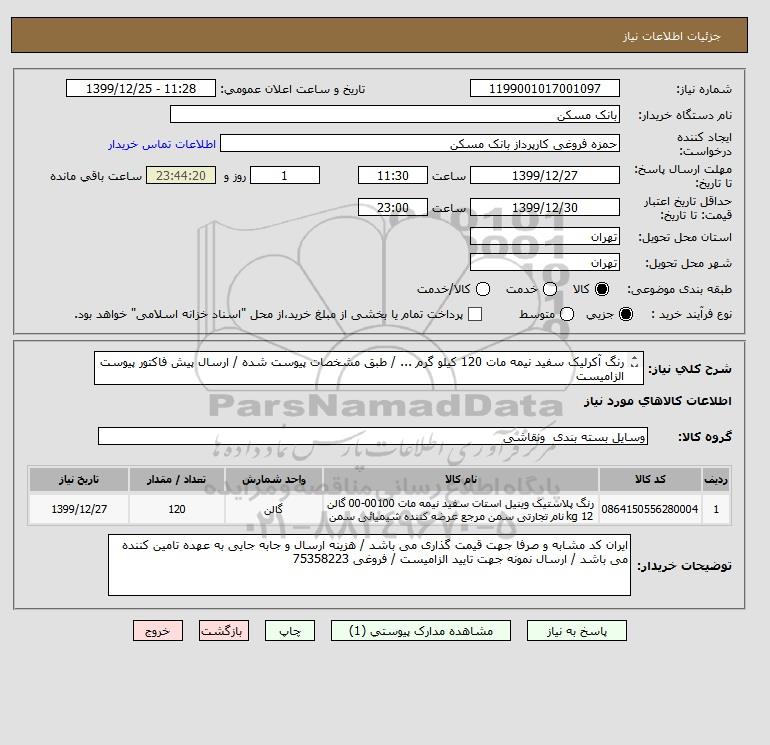Image resolution: width=770 pixels, height=745 pixels.
Task: Choose the متوسط purchase type
Action: click(x=567, y=314)
